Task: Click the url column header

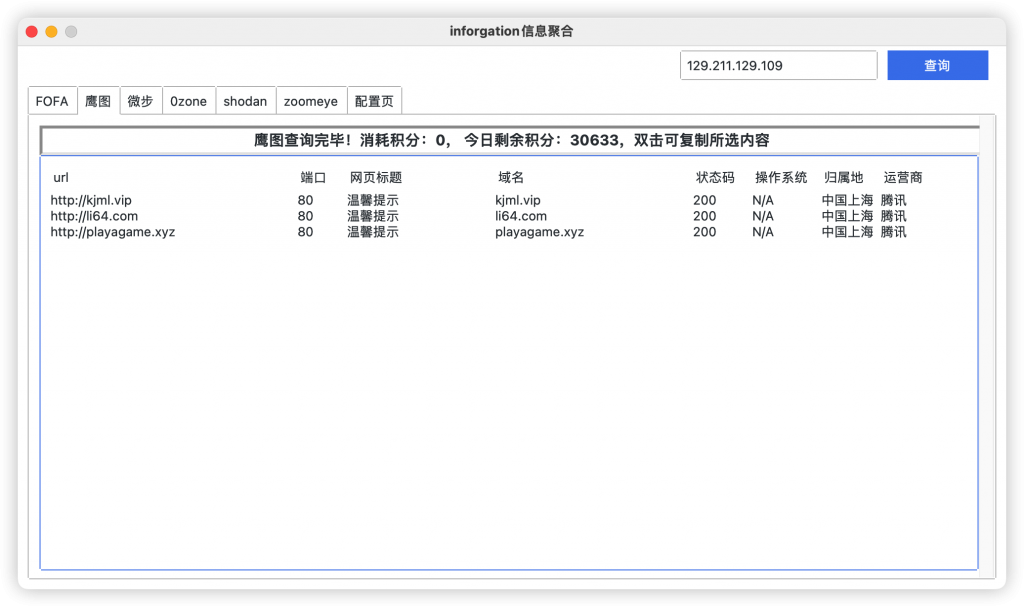Action: [x=60, y=177]
